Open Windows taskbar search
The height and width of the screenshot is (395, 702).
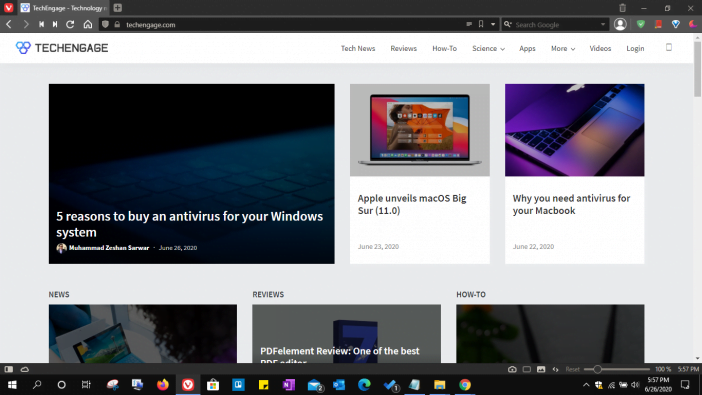pos(37,385)
